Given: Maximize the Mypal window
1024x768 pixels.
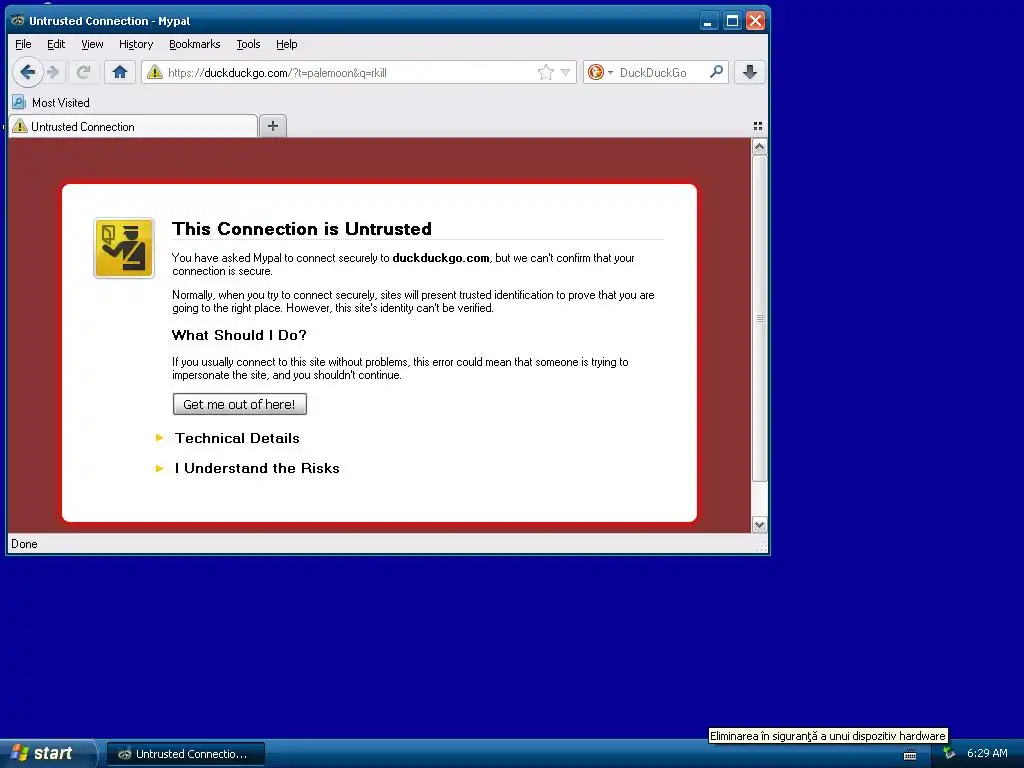Looking at the screenshot, I should coord(732,21).
